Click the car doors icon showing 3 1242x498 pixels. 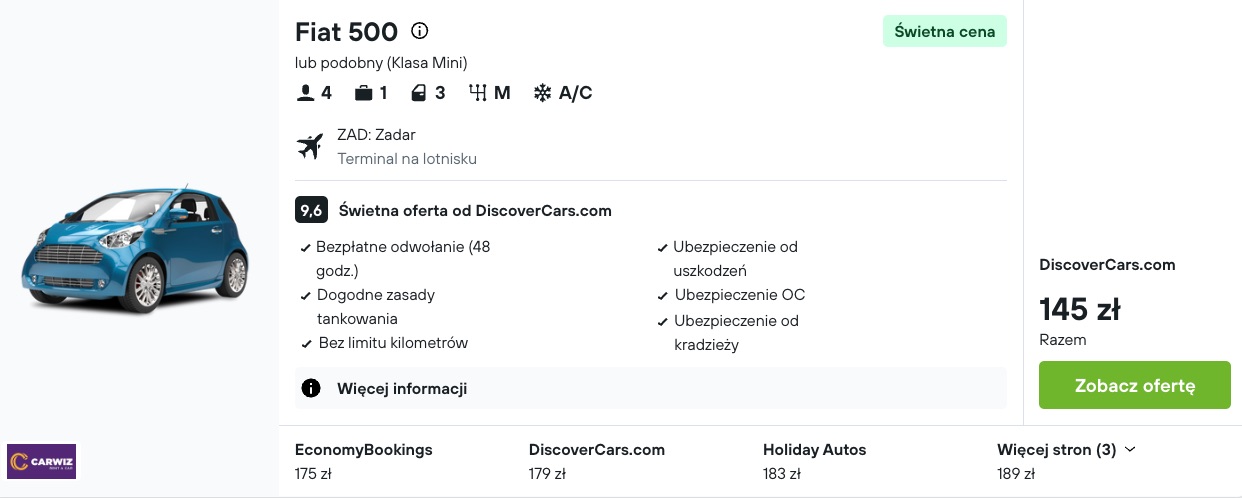click(x=418, y=93)
